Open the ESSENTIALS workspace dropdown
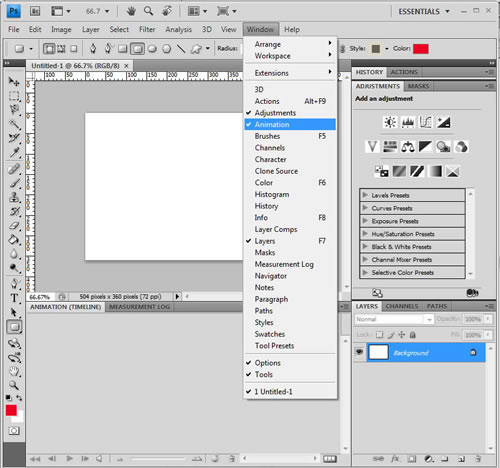Image resolution: width=500 pixels, height=468 pixels. 424,11
